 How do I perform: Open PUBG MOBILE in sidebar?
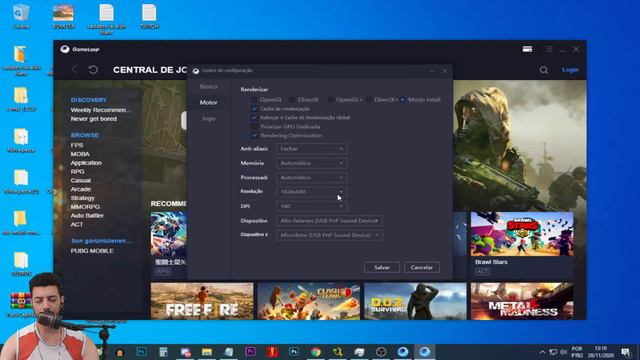click(92, 251)
